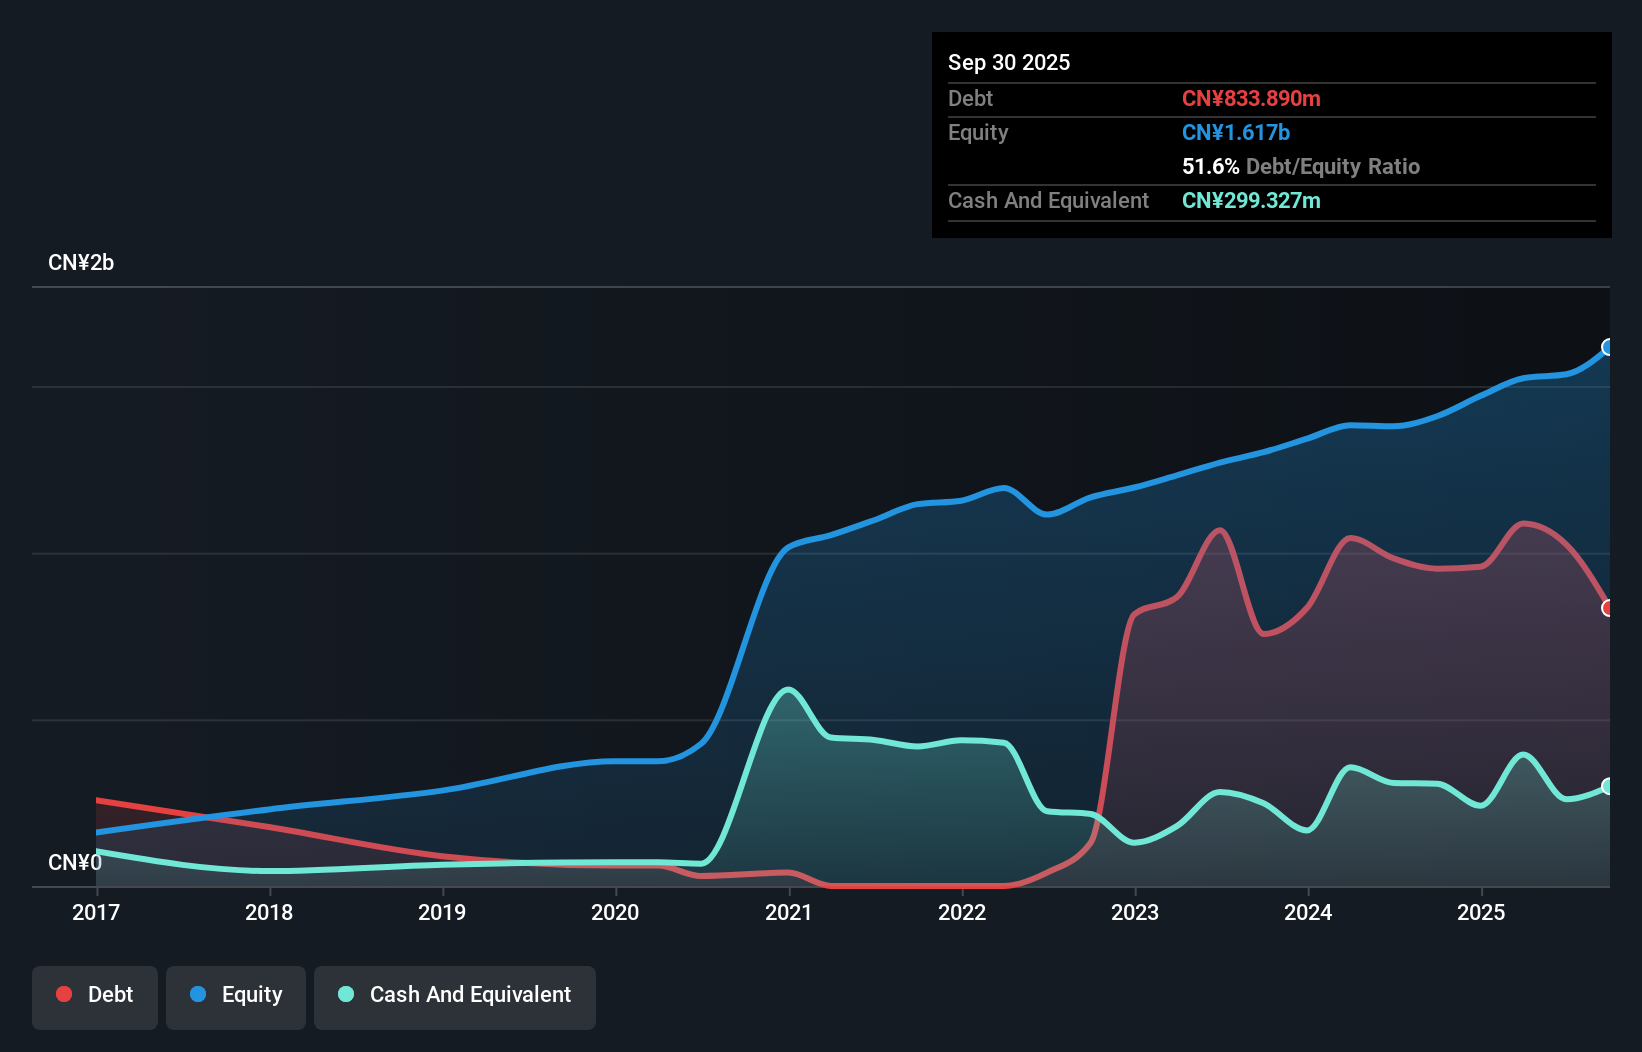Click the teal Cash And Equivalent legend dot
Screen dimensions: 1642x1052
(x=346, y=994)
